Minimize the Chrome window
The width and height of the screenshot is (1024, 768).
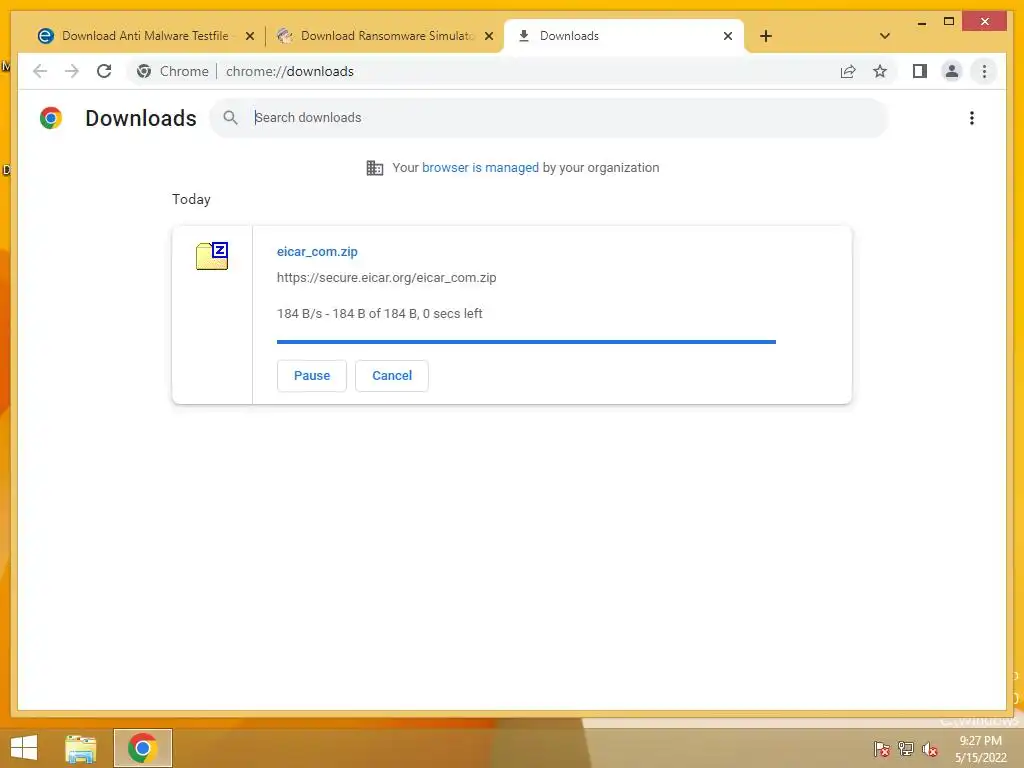coord(921,22)
